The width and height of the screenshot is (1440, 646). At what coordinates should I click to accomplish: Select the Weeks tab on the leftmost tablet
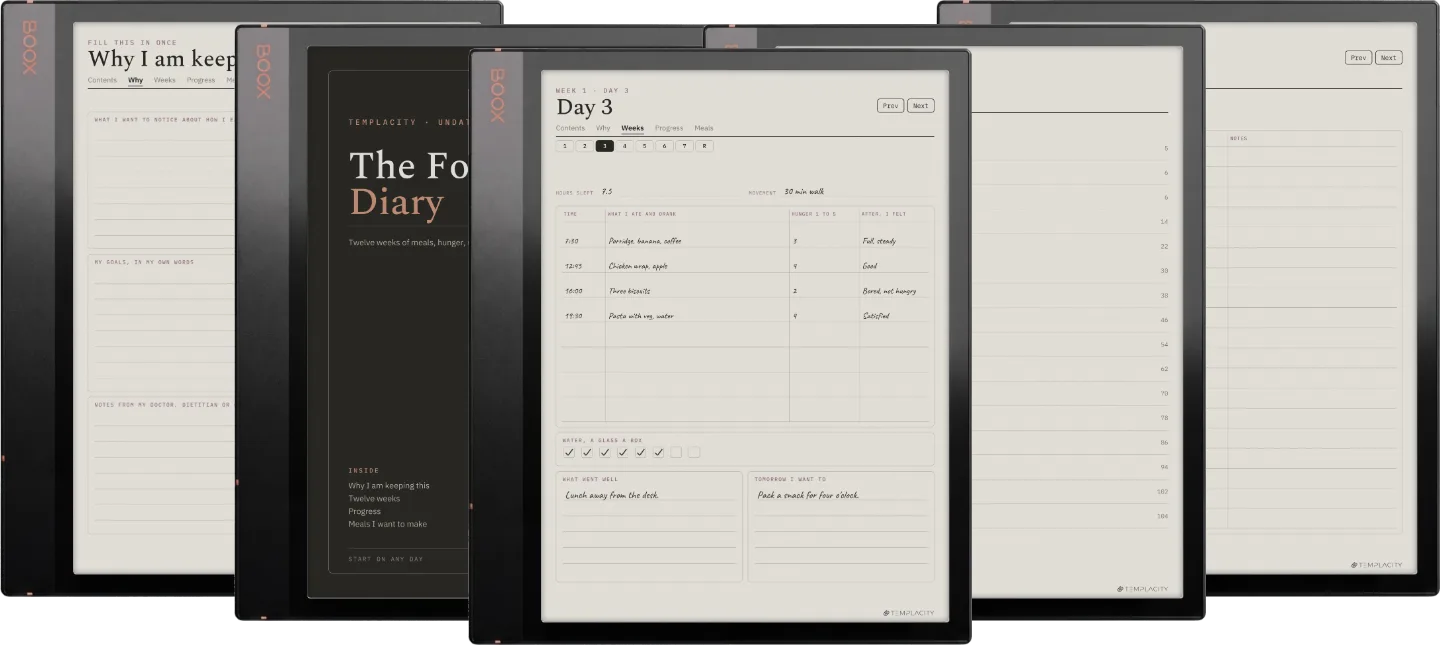pyautogui.click(x=164, y=80)
